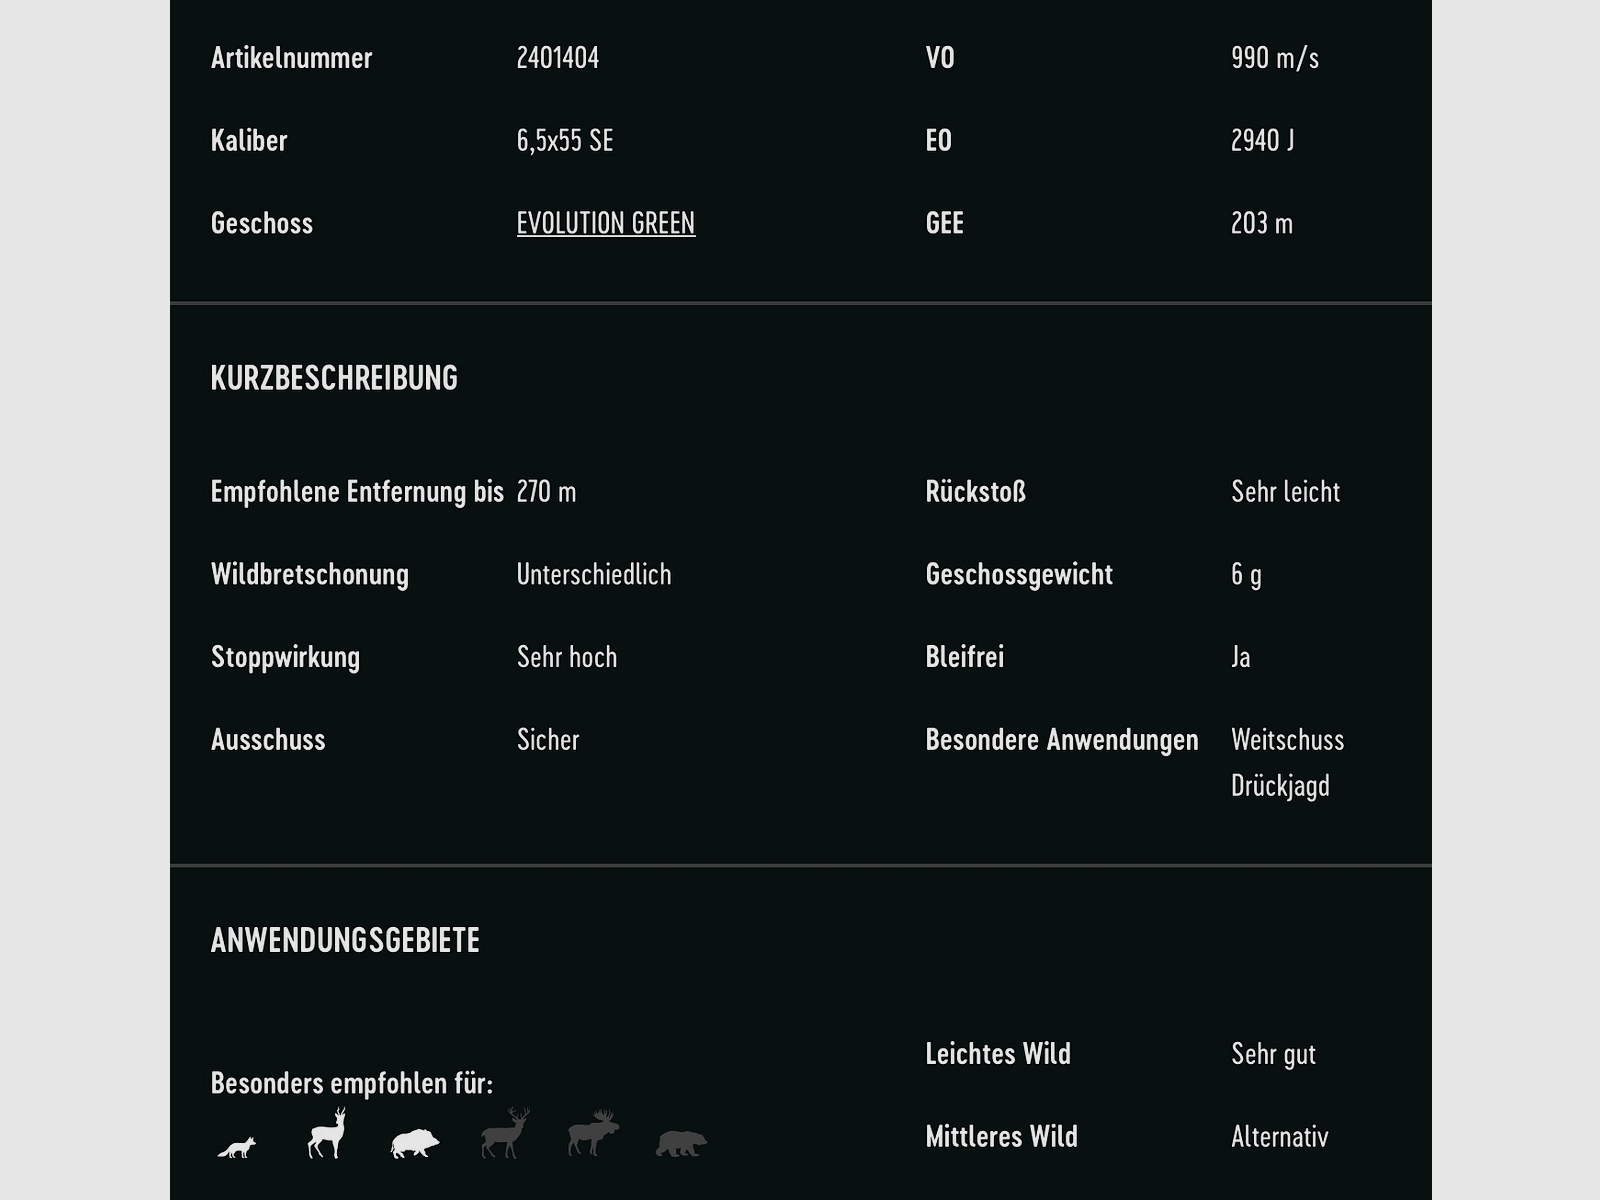Screen dimensions: 1600x1200
Task: Click the article number 2401404
Action: [557, 58]
